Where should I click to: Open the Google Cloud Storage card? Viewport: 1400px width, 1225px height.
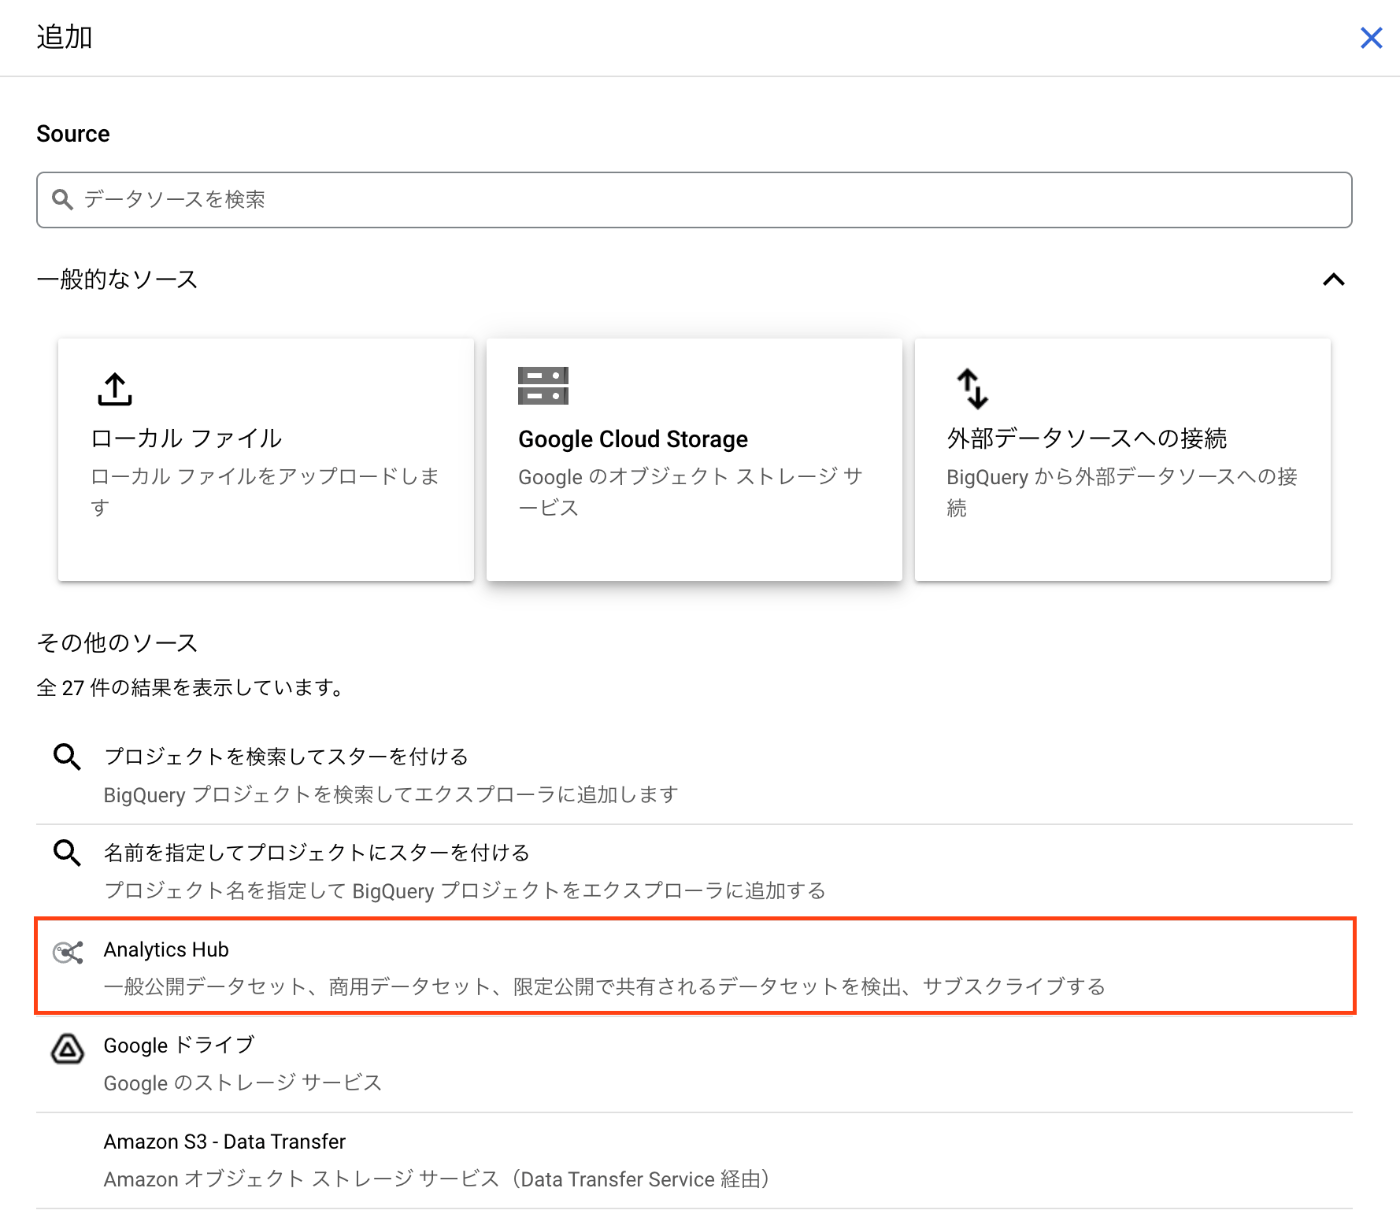click(x=694, y=459)
